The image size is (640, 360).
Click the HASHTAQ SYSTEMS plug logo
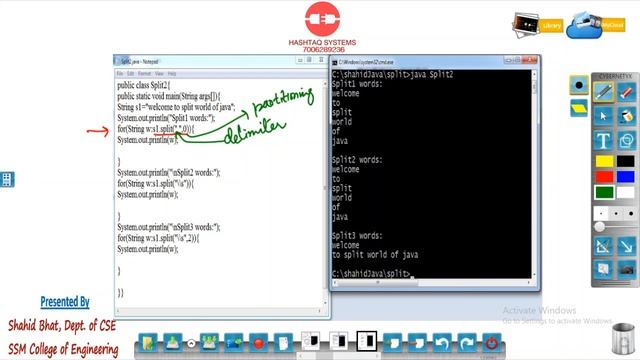point(322,19)
